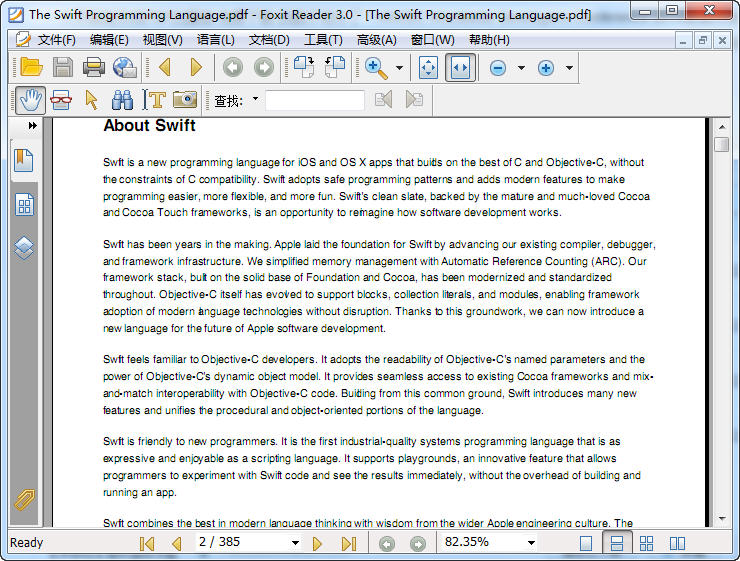Open the 编辑(E) menu

pyautogui.click(x=109, y=40)
